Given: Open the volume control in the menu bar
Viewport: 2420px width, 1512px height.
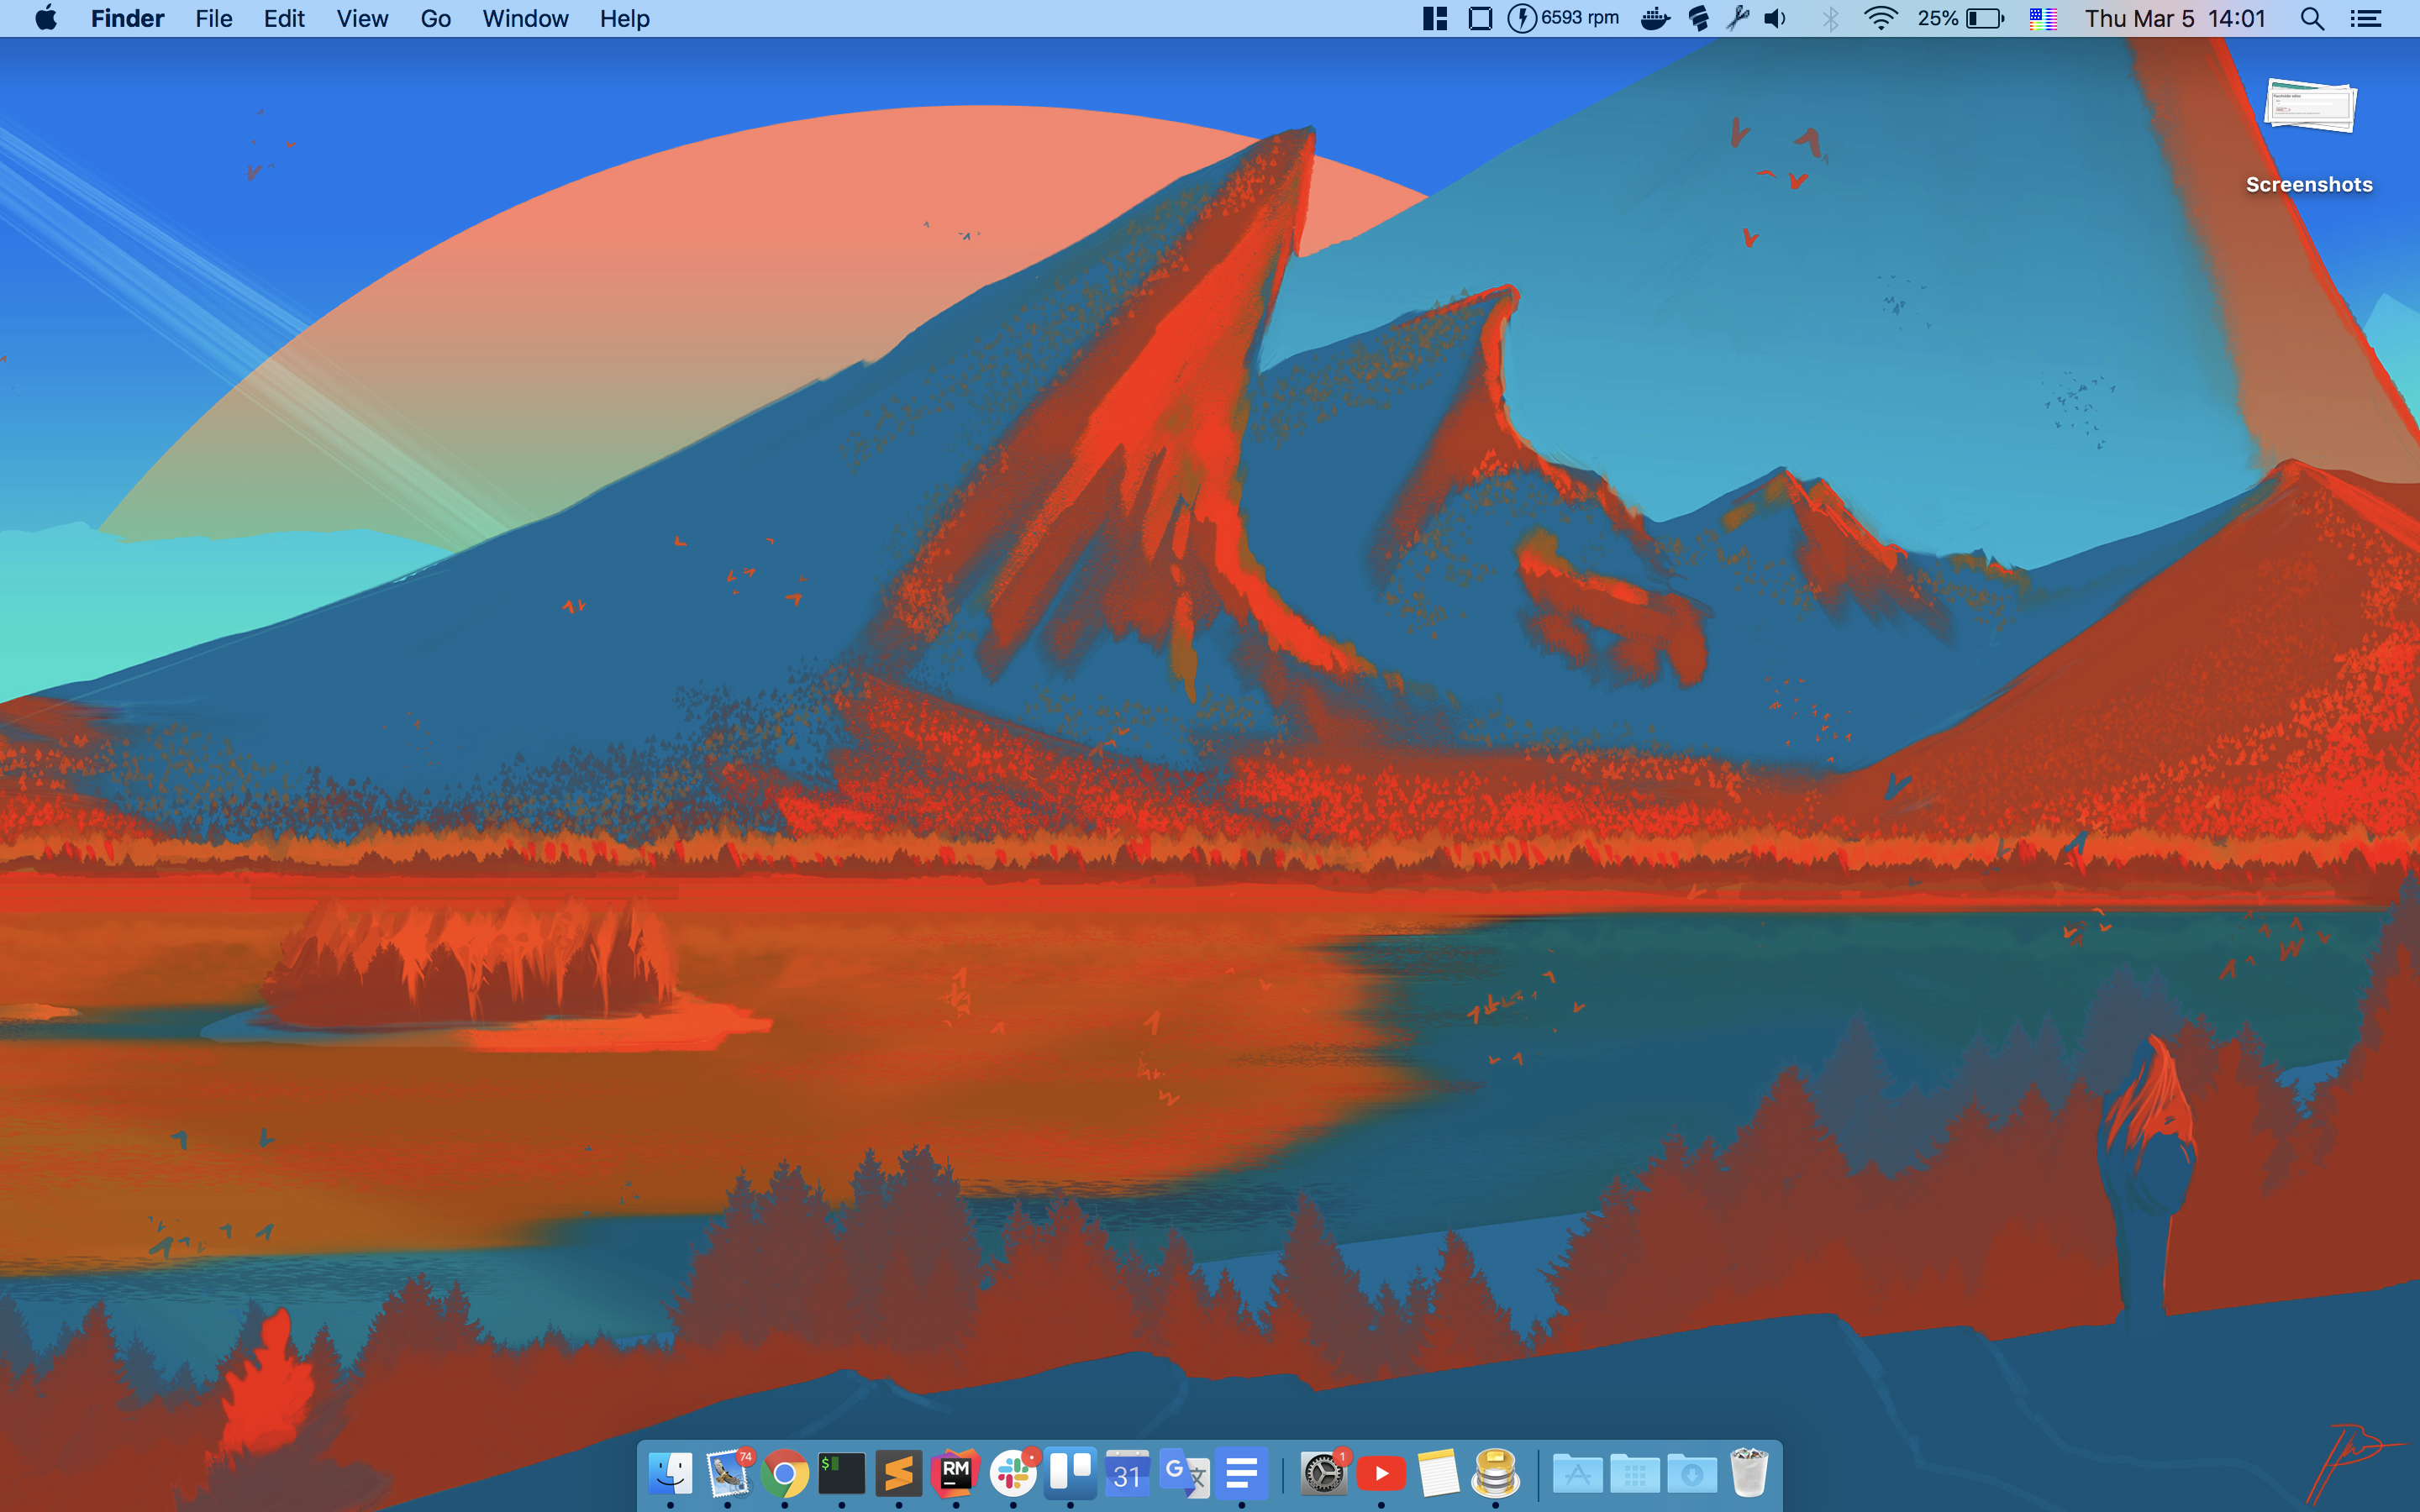Looking at the screenshot, I should (1776, 19).
